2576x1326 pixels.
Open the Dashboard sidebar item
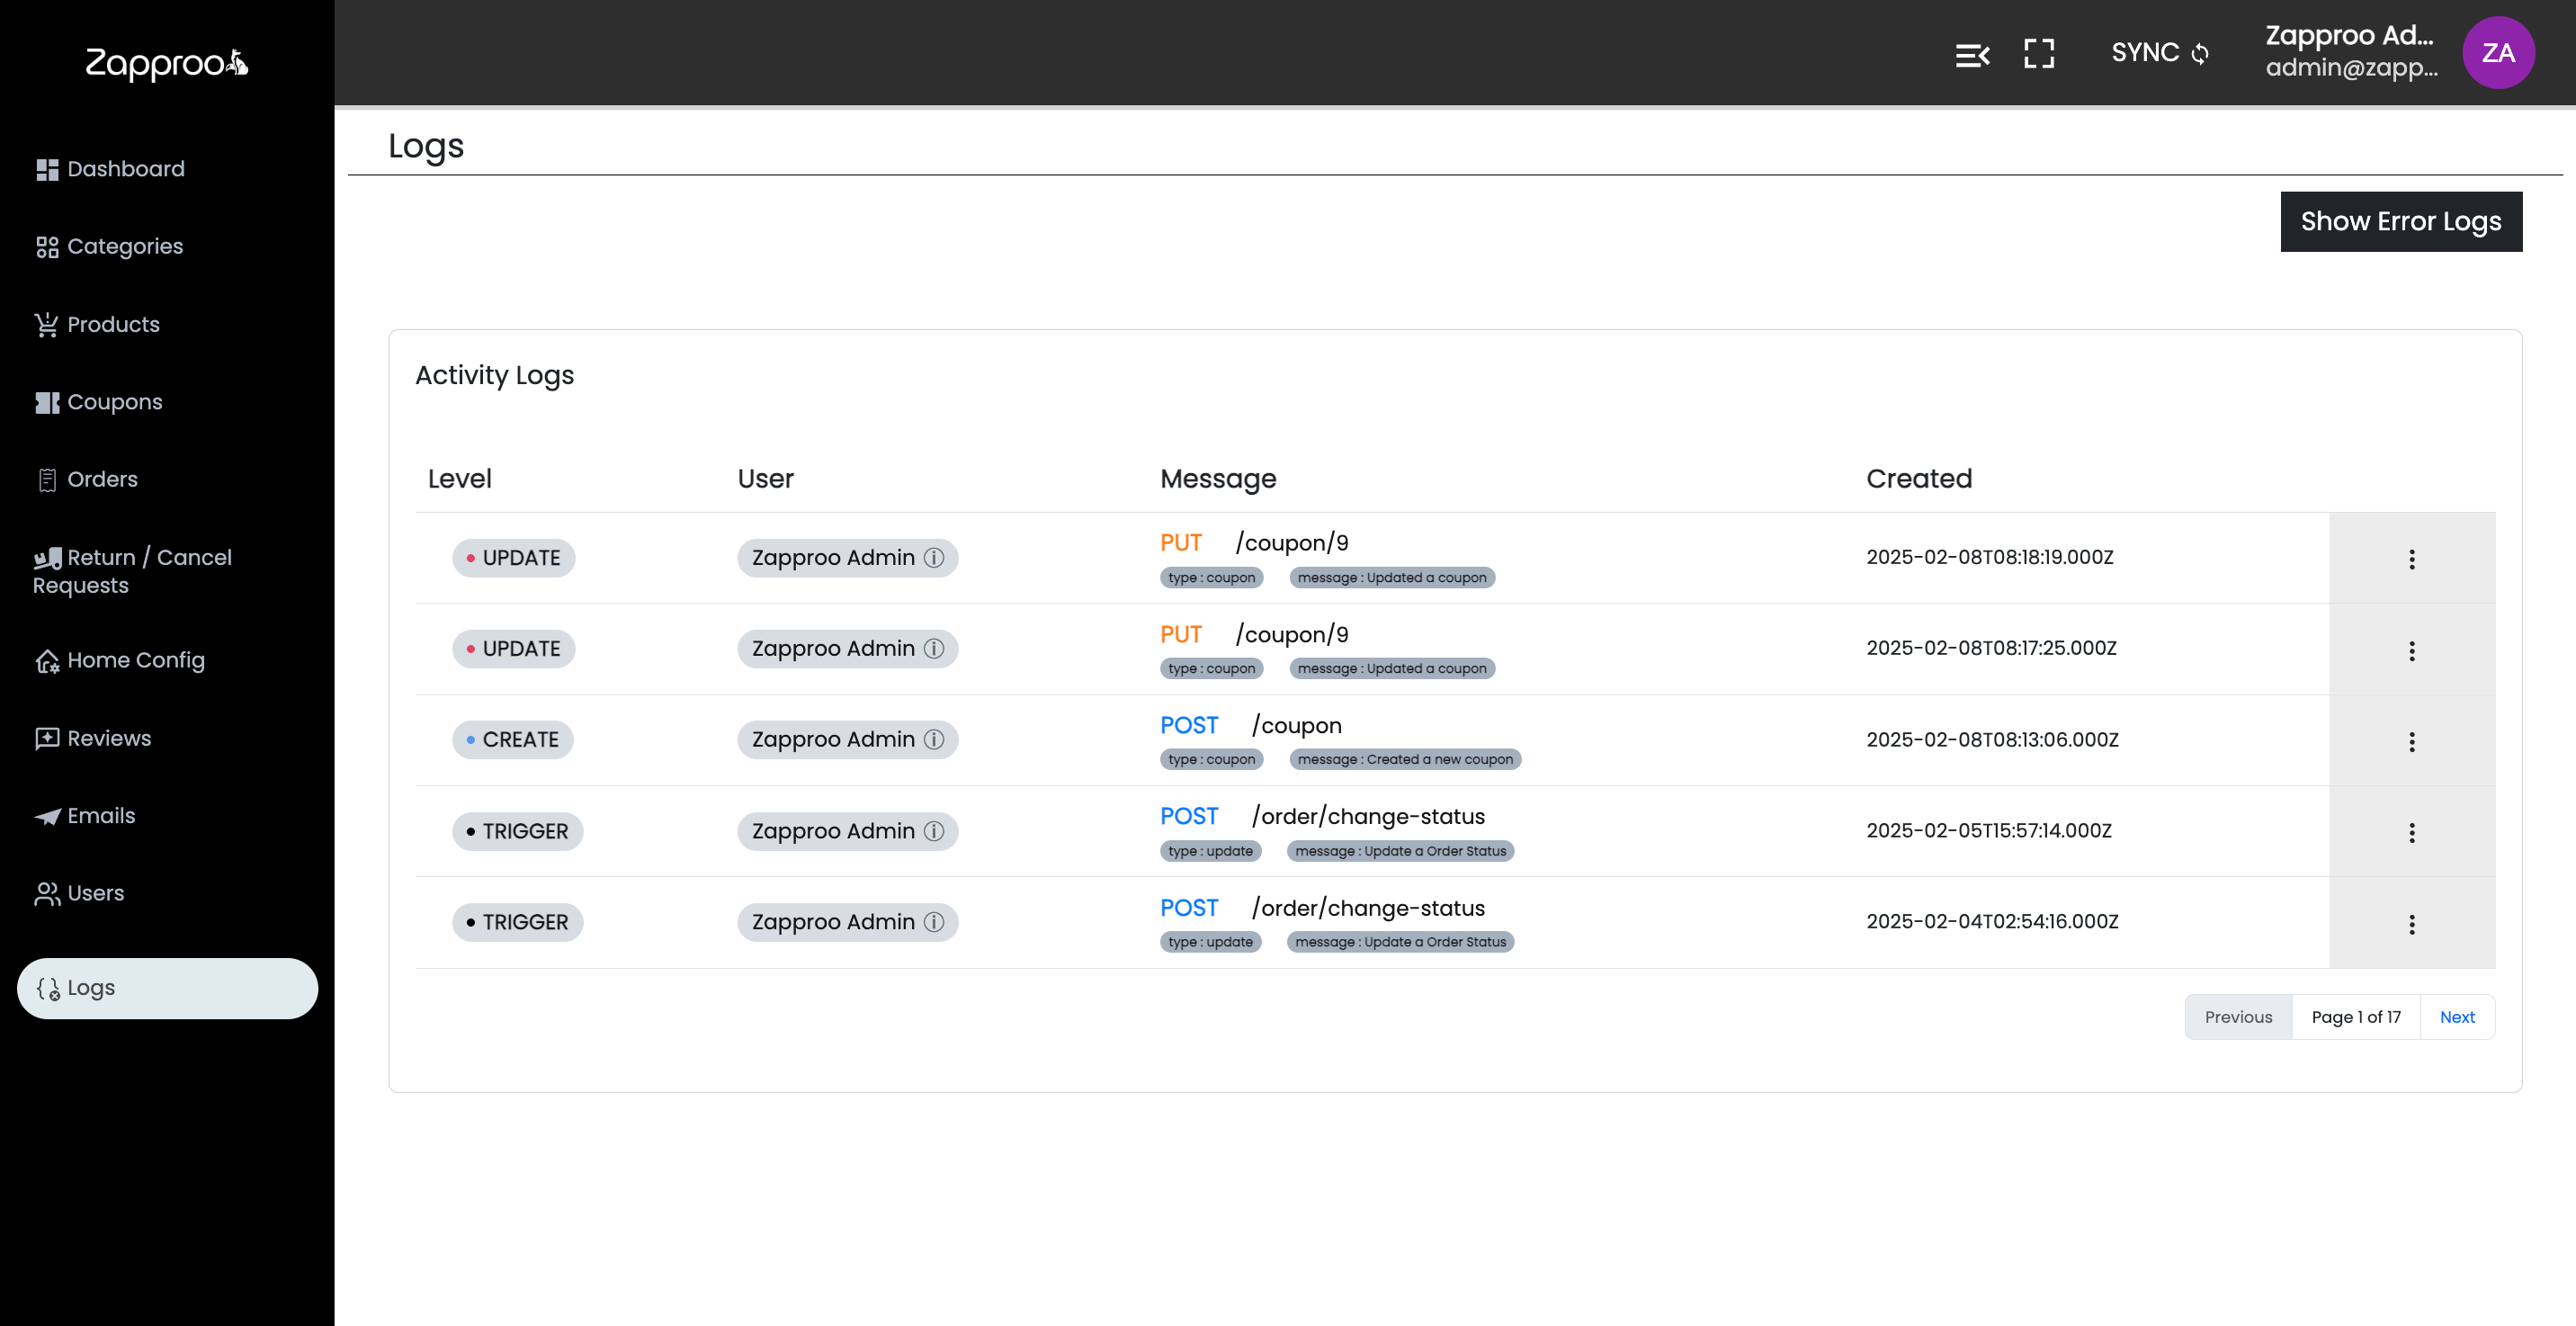(125, 169)
